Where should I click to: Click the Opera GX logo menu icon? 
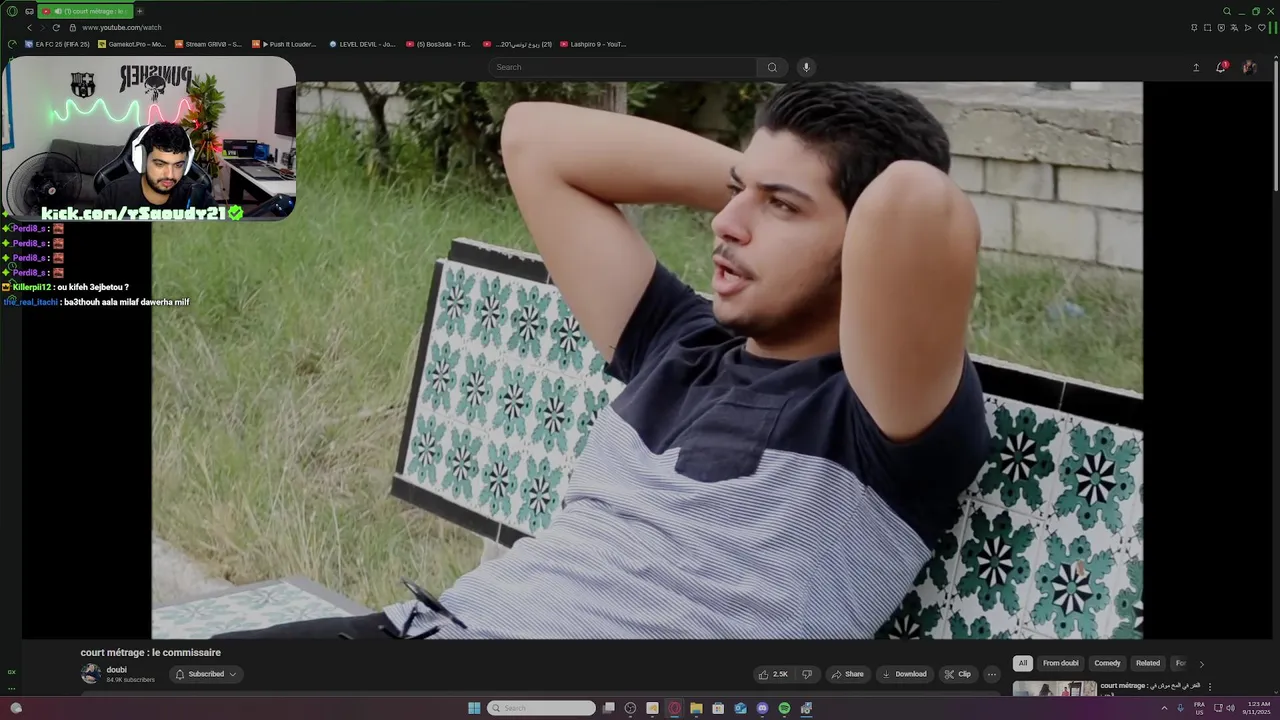(x=12, y=11)
